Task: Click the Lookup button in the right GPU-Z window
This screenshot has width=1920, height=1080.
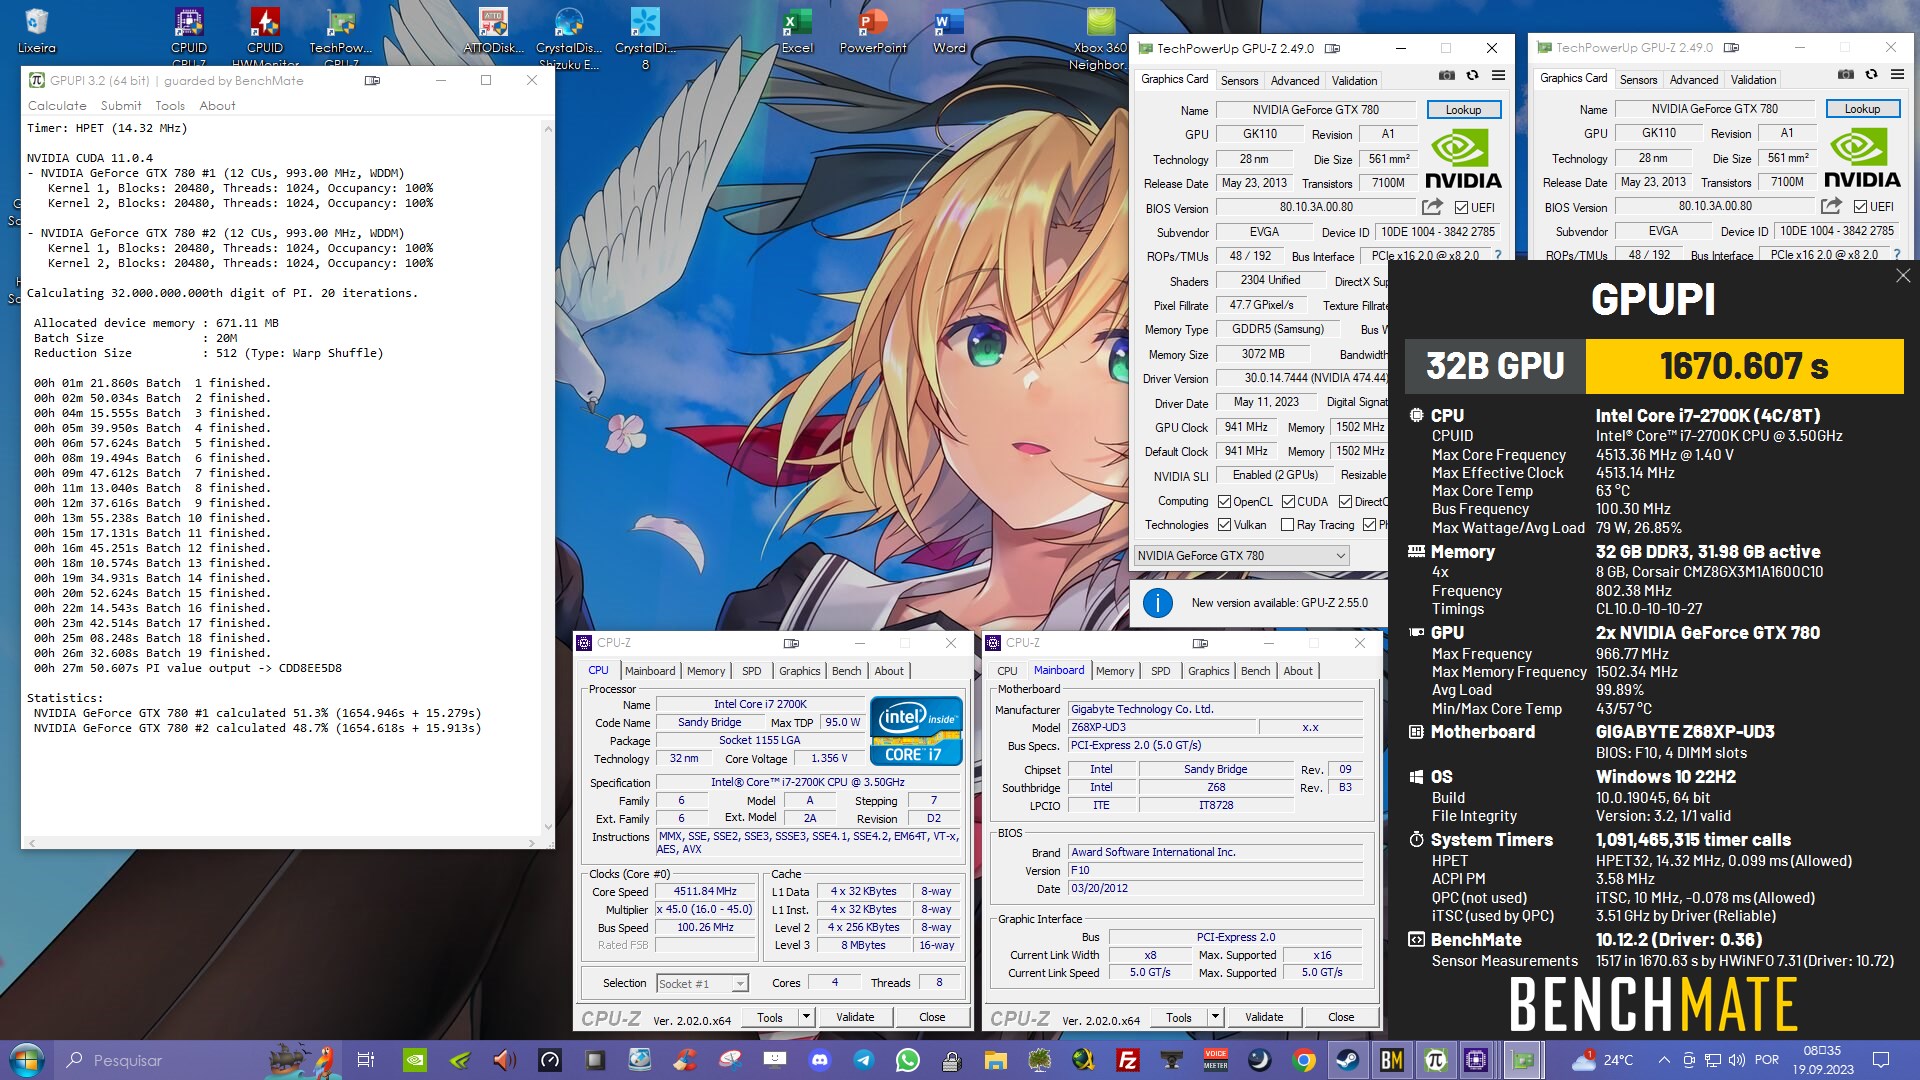Action: click(x=1862, y=109)
